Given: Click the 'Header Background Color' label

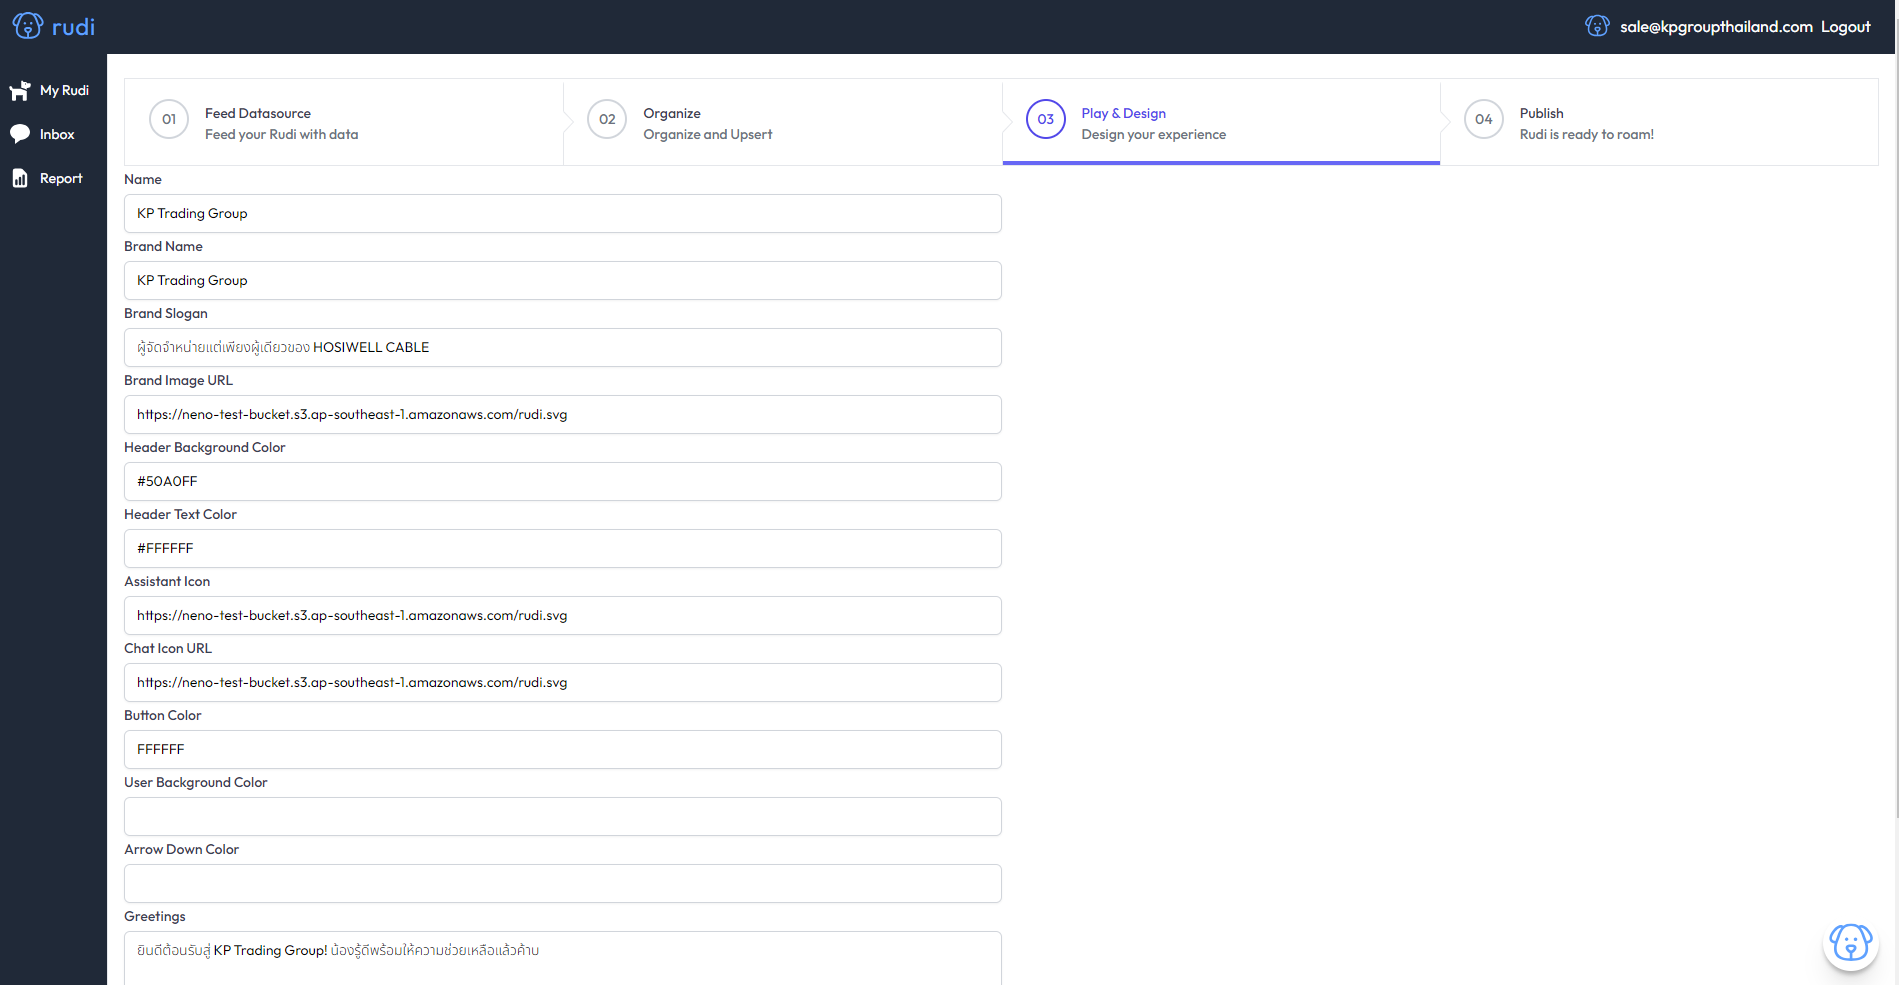Looking at the screenshot, I should click(205, 448).
